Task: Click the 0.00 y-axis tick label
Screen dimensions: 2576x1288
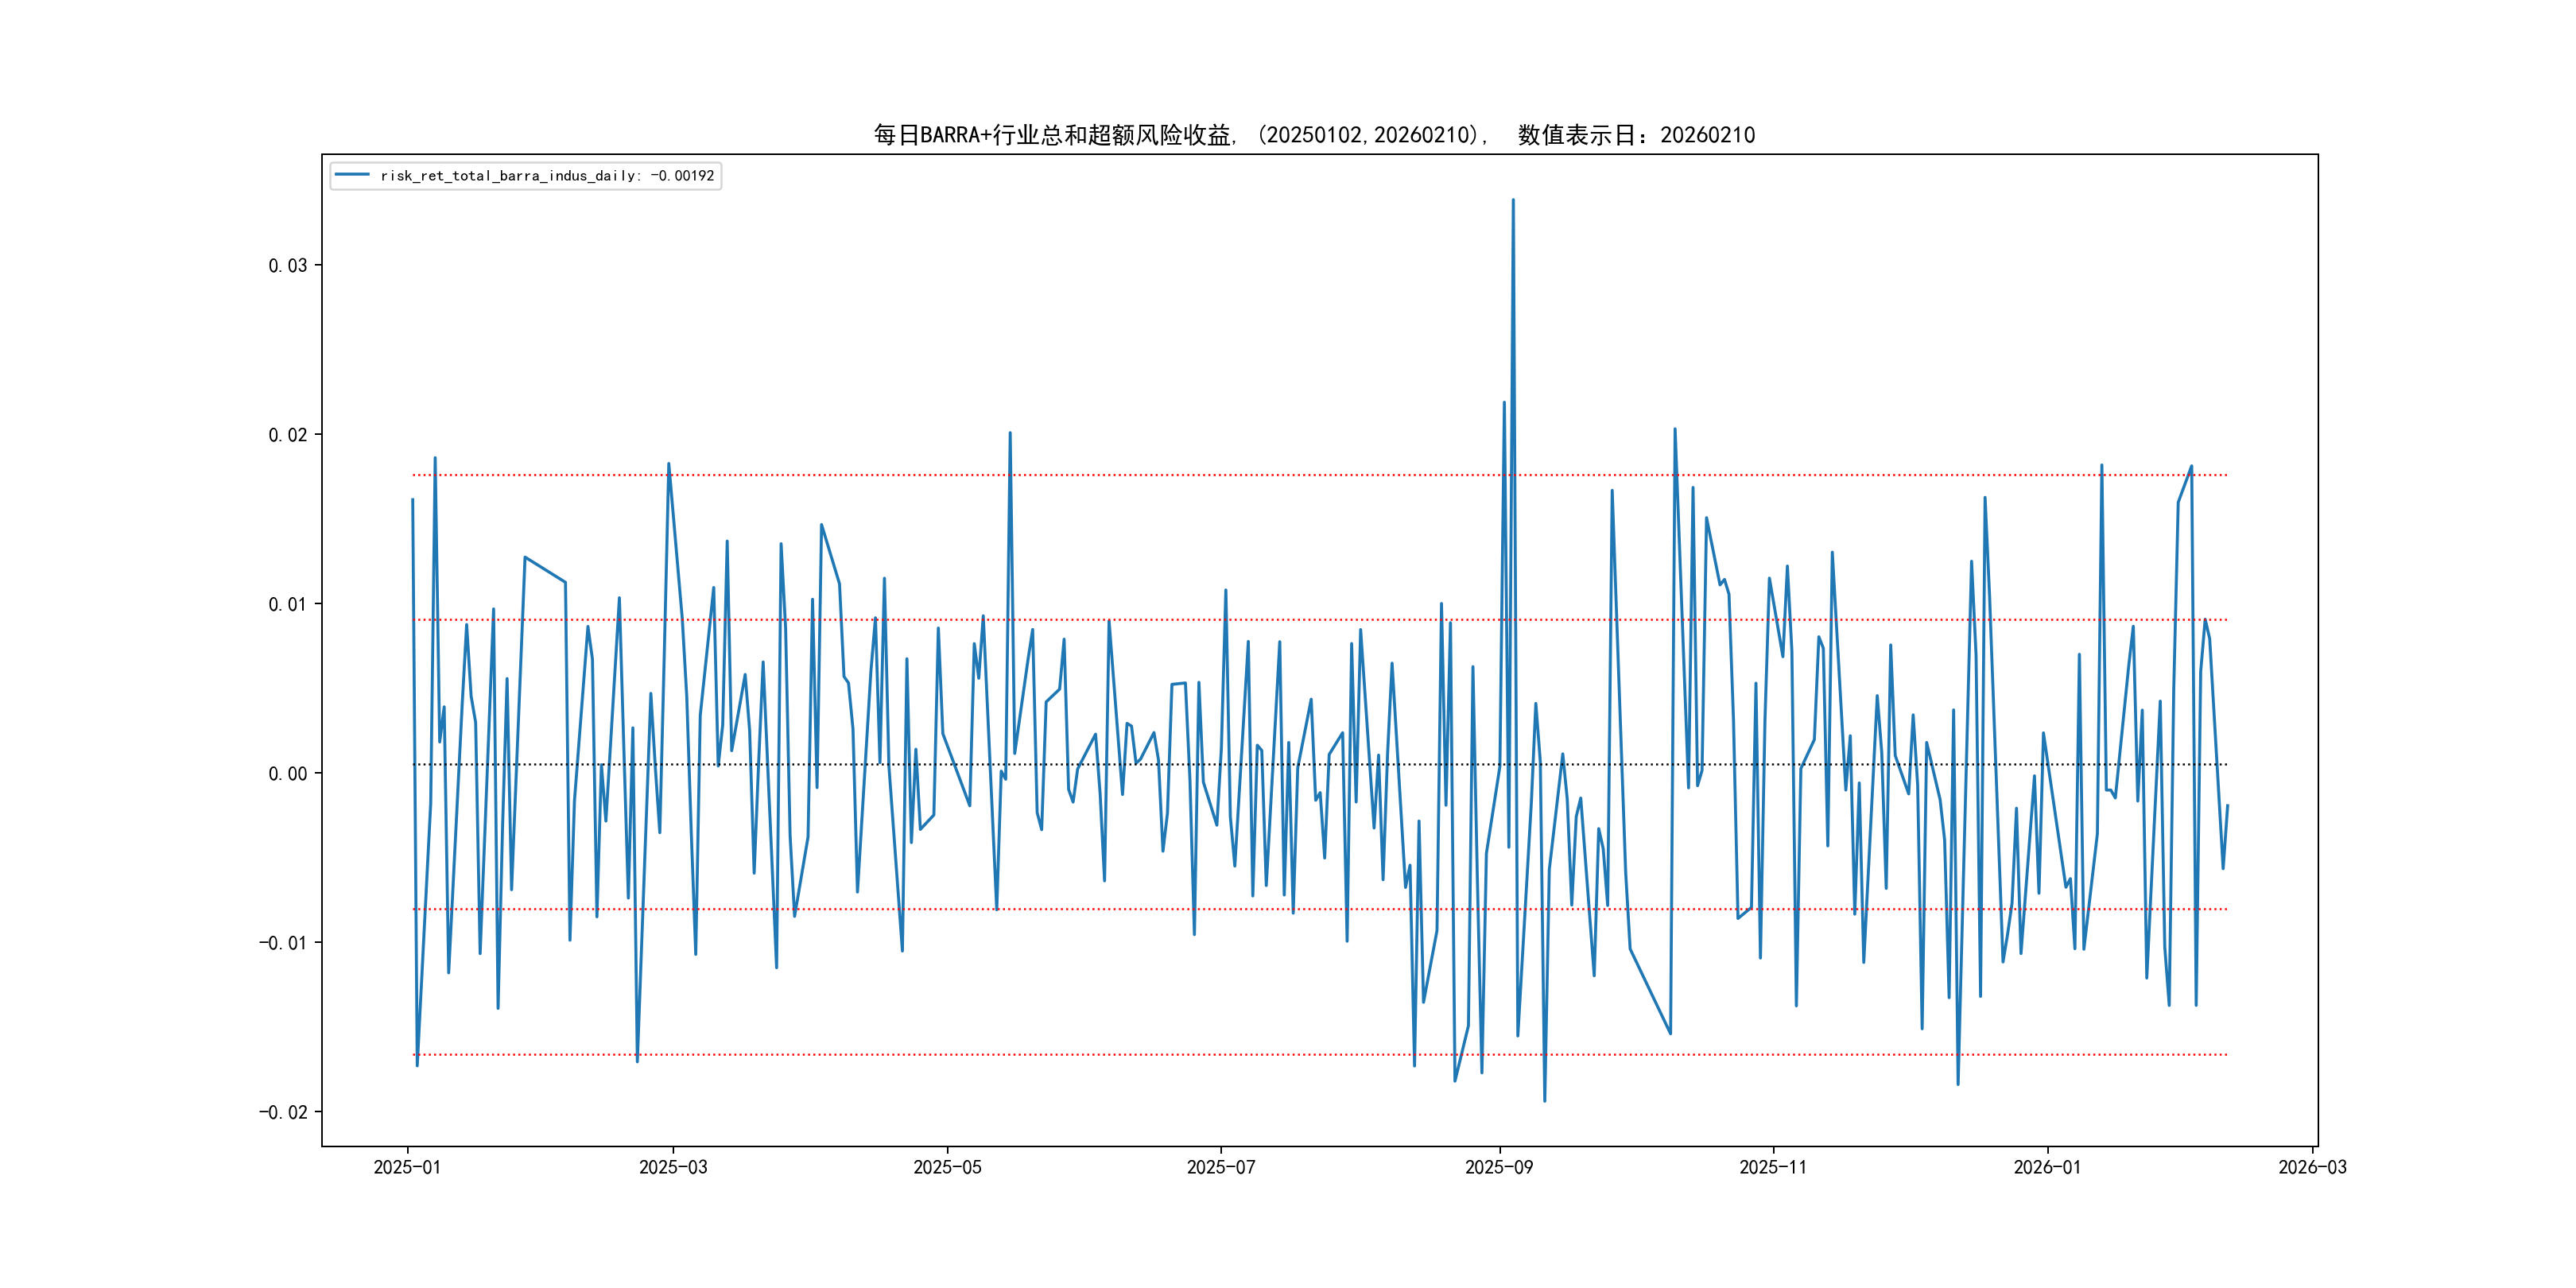Action: coord(287,773)
